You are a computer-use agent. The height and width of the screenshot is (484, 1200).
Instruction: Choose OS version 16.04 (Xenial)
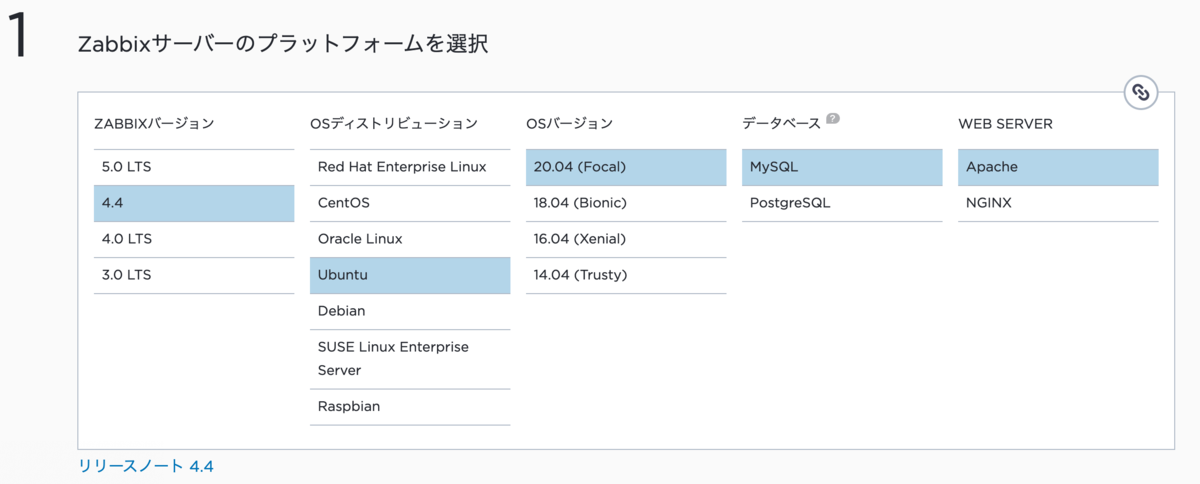(626, 239)
